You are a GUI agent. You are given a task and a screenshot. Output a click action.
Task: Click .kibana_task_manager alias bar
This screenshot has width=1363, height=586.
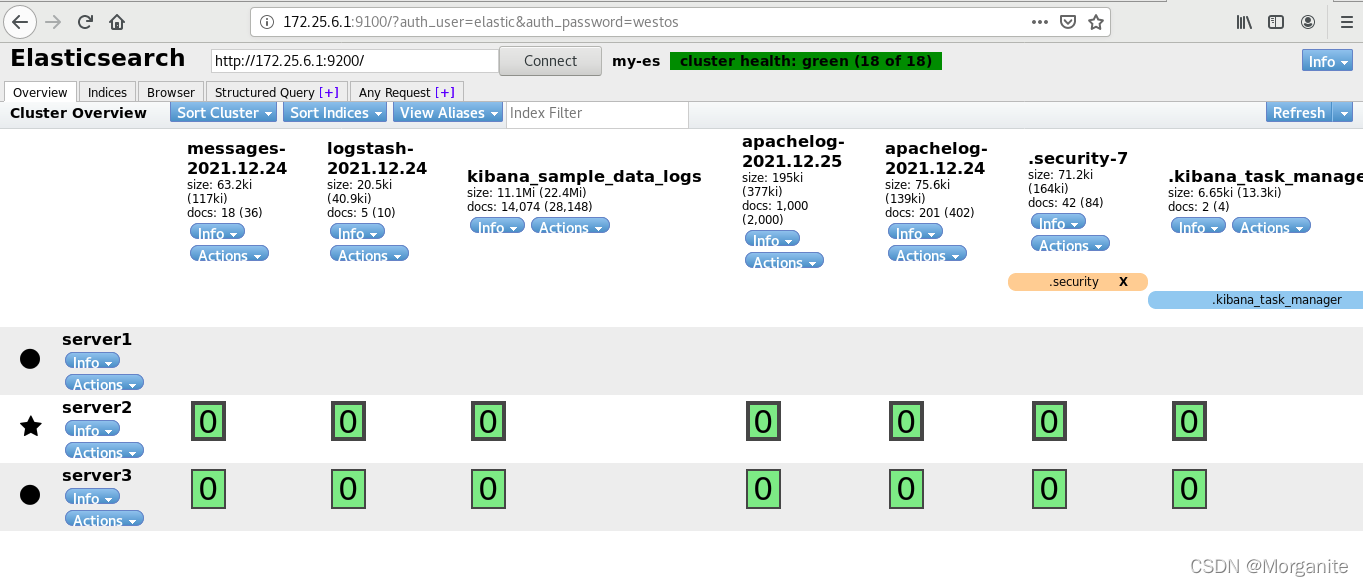pos(1255,300)
